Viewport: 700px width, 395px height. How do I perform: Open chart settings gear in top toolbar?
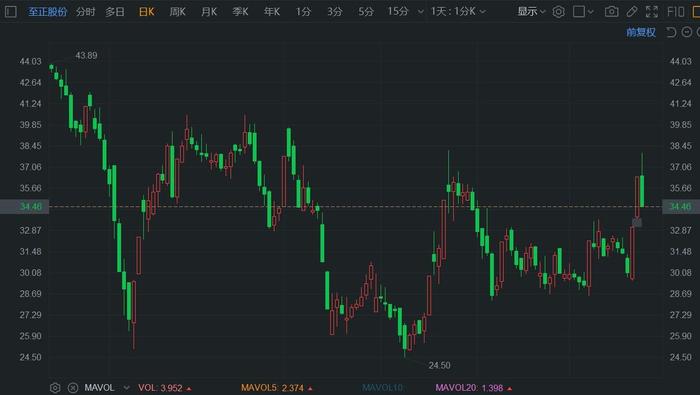click(558, 12)
